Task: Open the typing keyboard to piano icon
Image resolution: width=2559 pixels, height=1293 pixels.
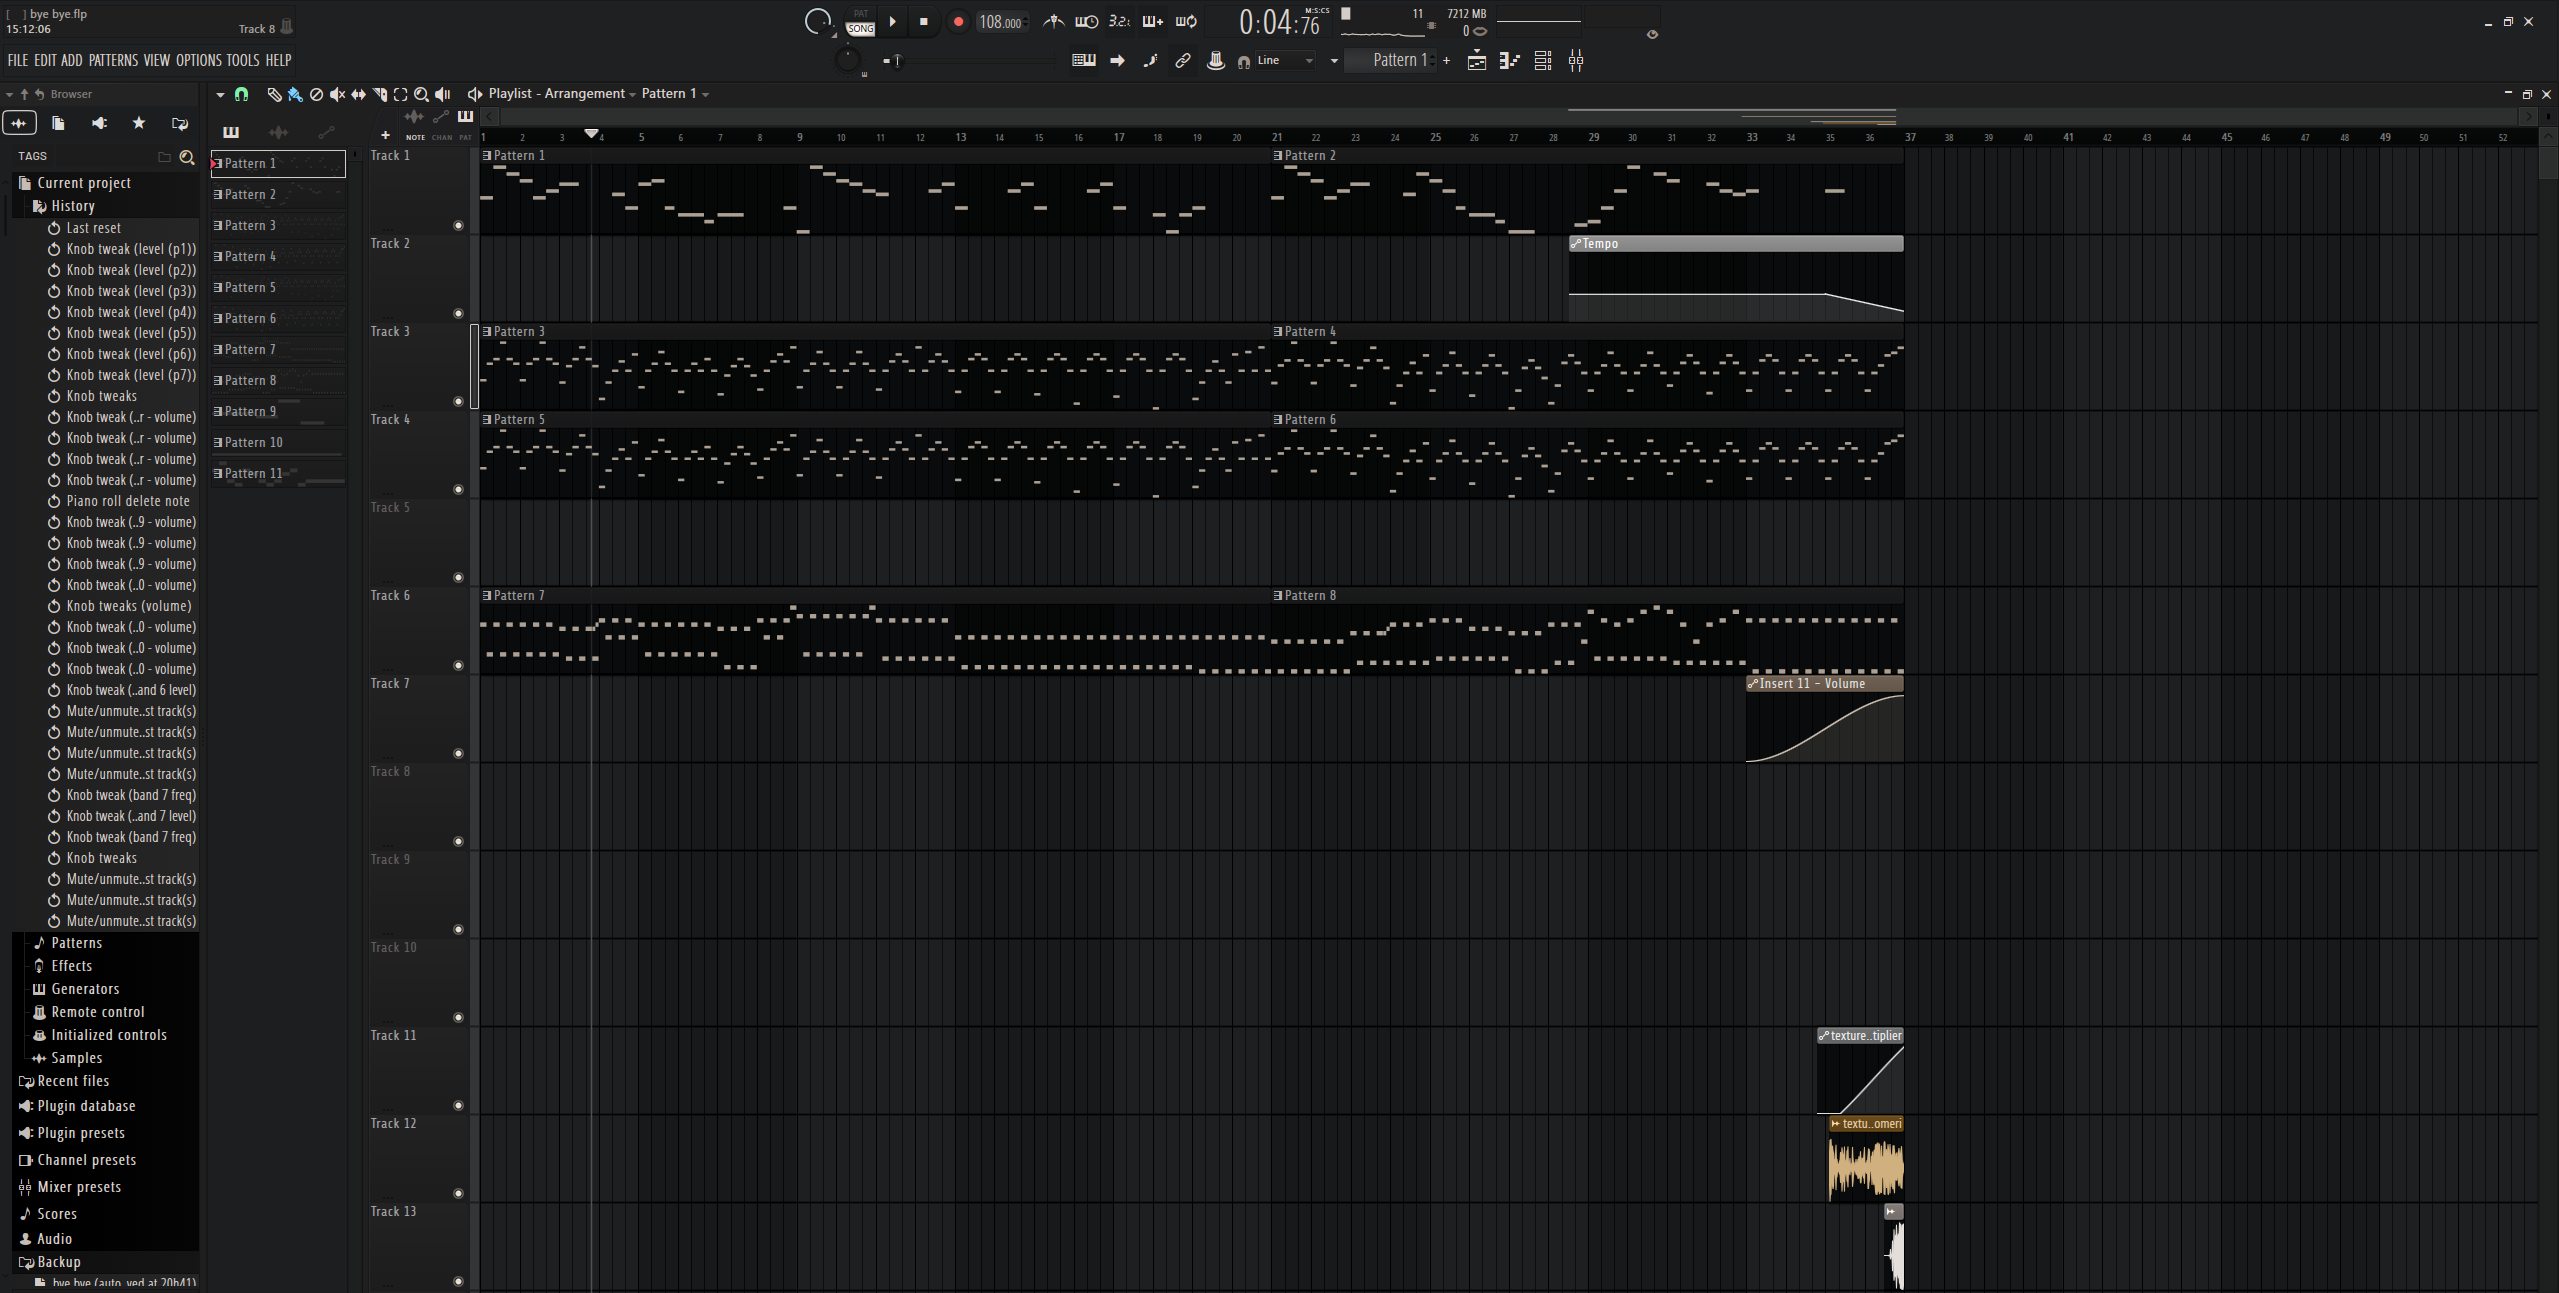Action: coord(1084,60)
